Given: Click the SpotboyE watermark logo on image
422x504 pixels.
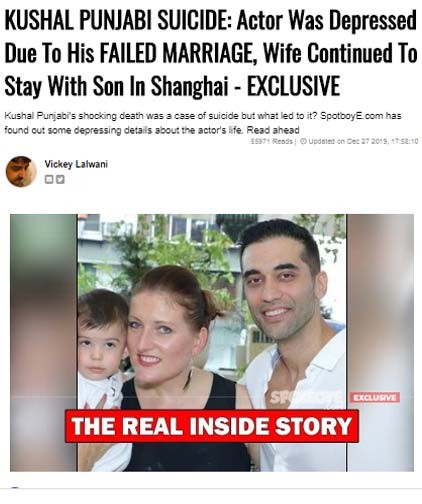Looking at the screenshot, I should pyautogui.click(x=305, y=398).
